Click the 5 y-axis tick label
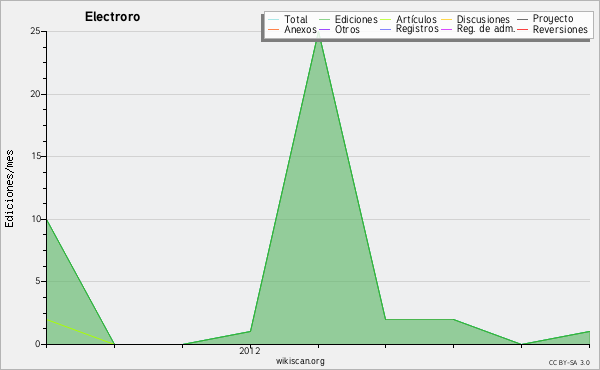 click(38, 281)
